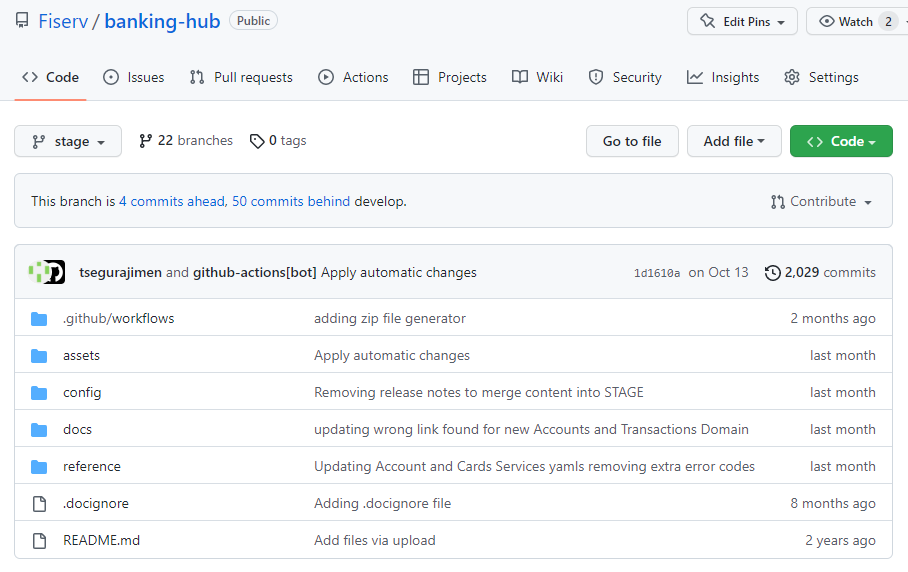Open the docs folder
Image resolution: width=908 pixels, height=572 pixels.
[77, 430]
